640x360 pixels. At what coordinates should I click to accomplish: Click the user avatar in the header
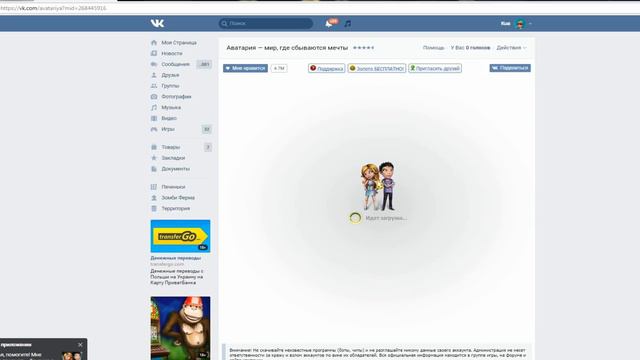pyautogui.click(x=520, y=24)
